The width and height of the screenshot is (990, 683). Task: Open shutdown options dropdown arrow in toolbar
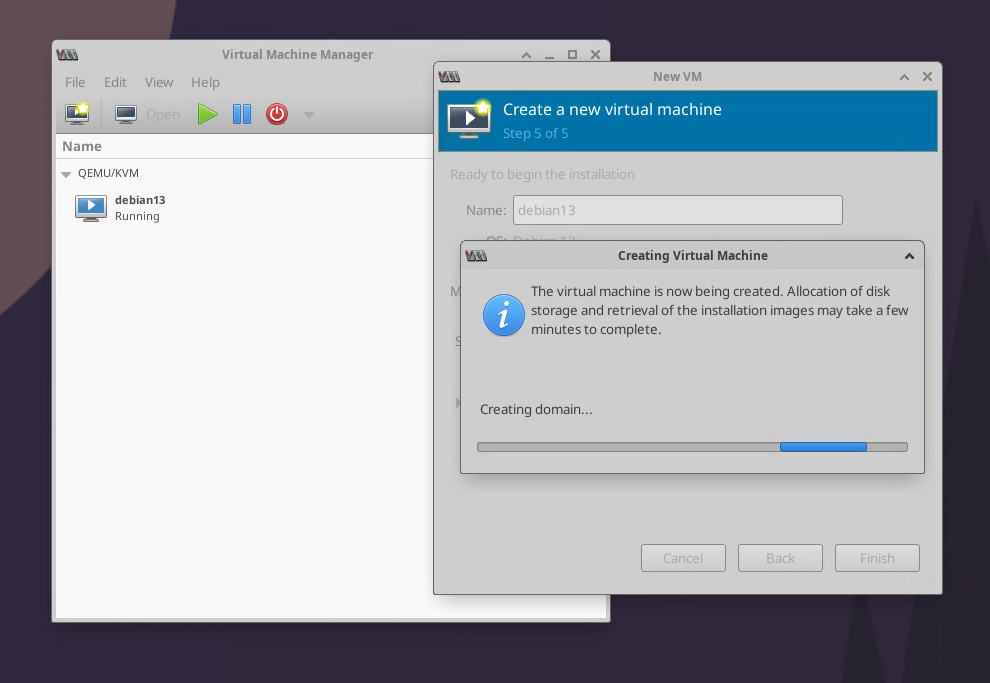(309, 115)
